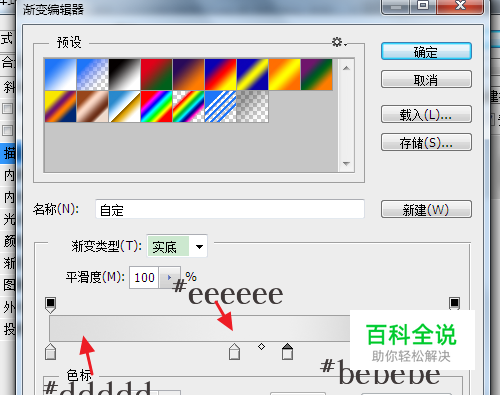Viewport: 500px width, 395px height.
Task: Click the 名称 name field containing 自定
Action: click(x=230, y=209)
